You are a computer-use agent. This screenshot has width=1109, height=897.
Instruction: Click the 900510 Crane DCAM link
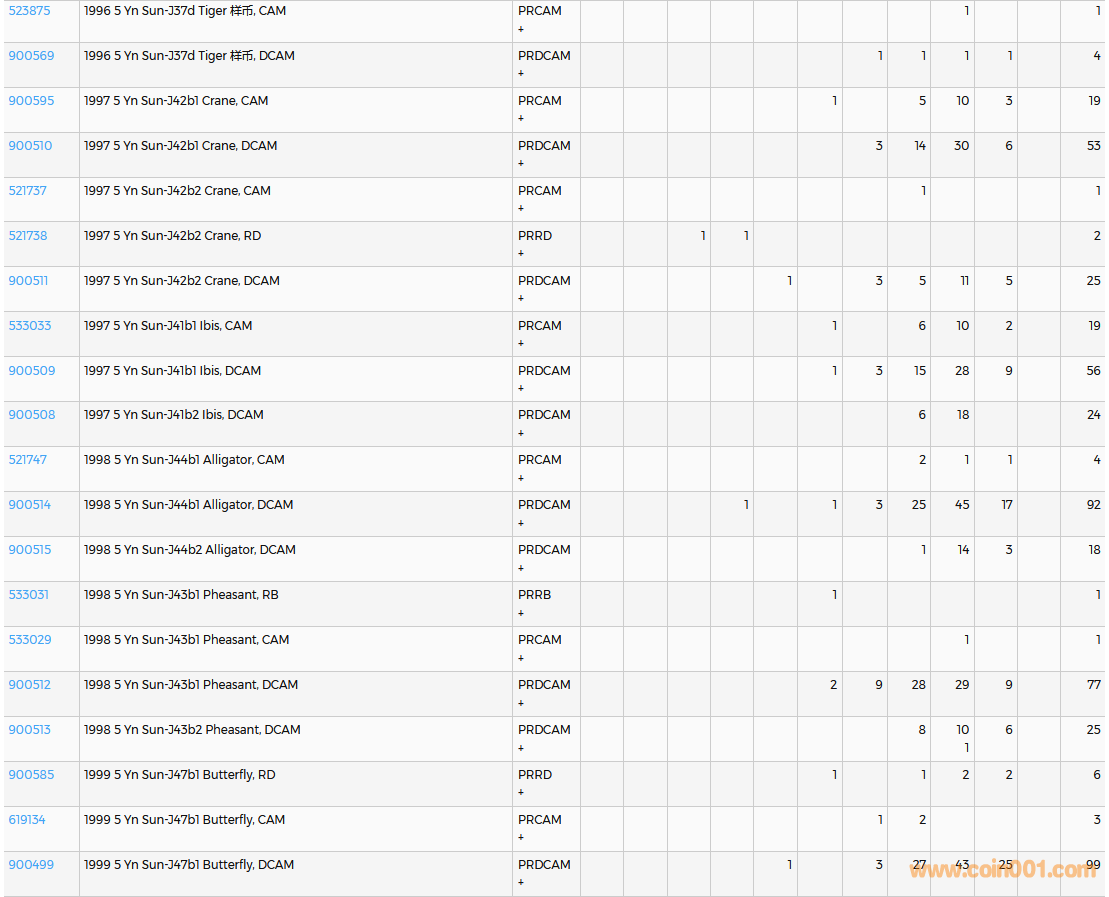(x=30, y=146)
